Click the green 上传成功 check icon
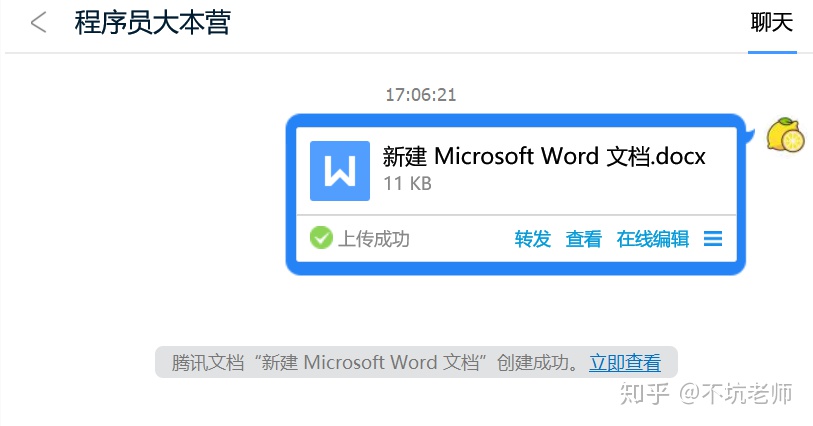Image resolution: width=813 pixels, height=426 pixels. tap(321, 238)
